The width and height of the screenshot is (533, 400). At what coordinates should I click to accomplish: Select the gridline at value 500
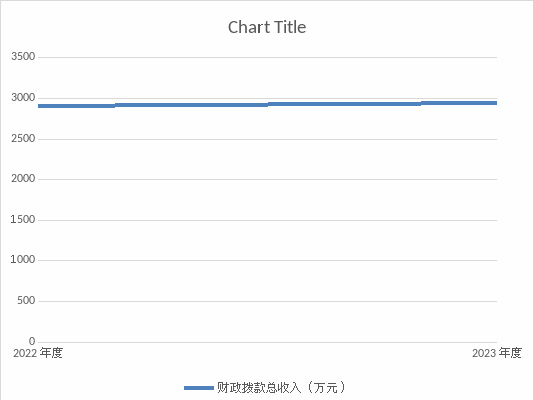(268, 301)
